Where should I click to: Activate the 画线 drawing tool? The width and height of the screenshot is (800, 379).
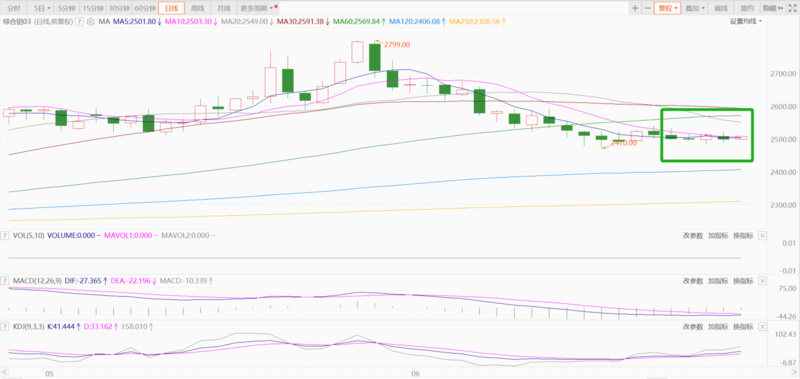(721, 8)
